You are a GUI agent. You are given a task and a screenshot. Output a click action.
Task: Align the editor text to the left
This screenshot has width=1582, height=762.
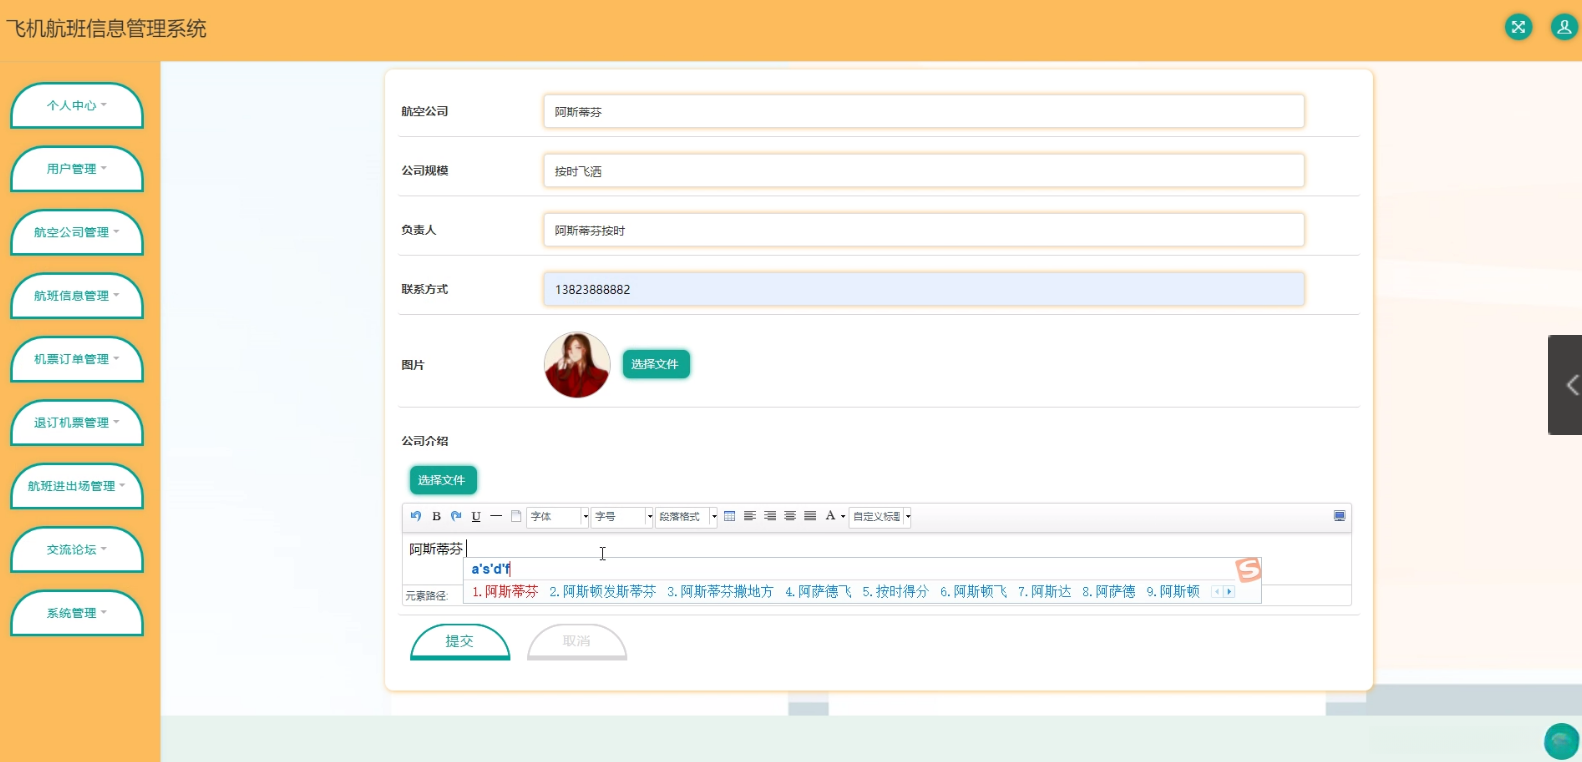click(749, 516)
